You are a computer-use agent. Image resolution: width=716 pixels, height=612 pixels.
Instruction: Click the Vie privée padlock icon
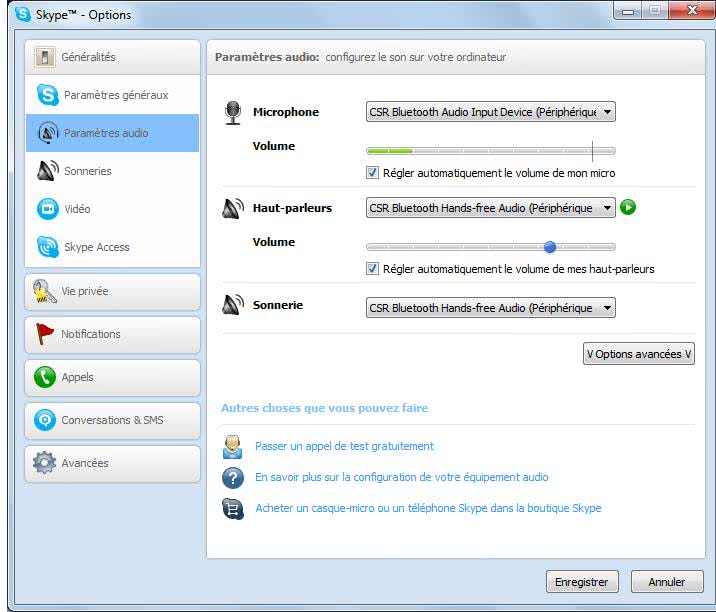(44, 291)
